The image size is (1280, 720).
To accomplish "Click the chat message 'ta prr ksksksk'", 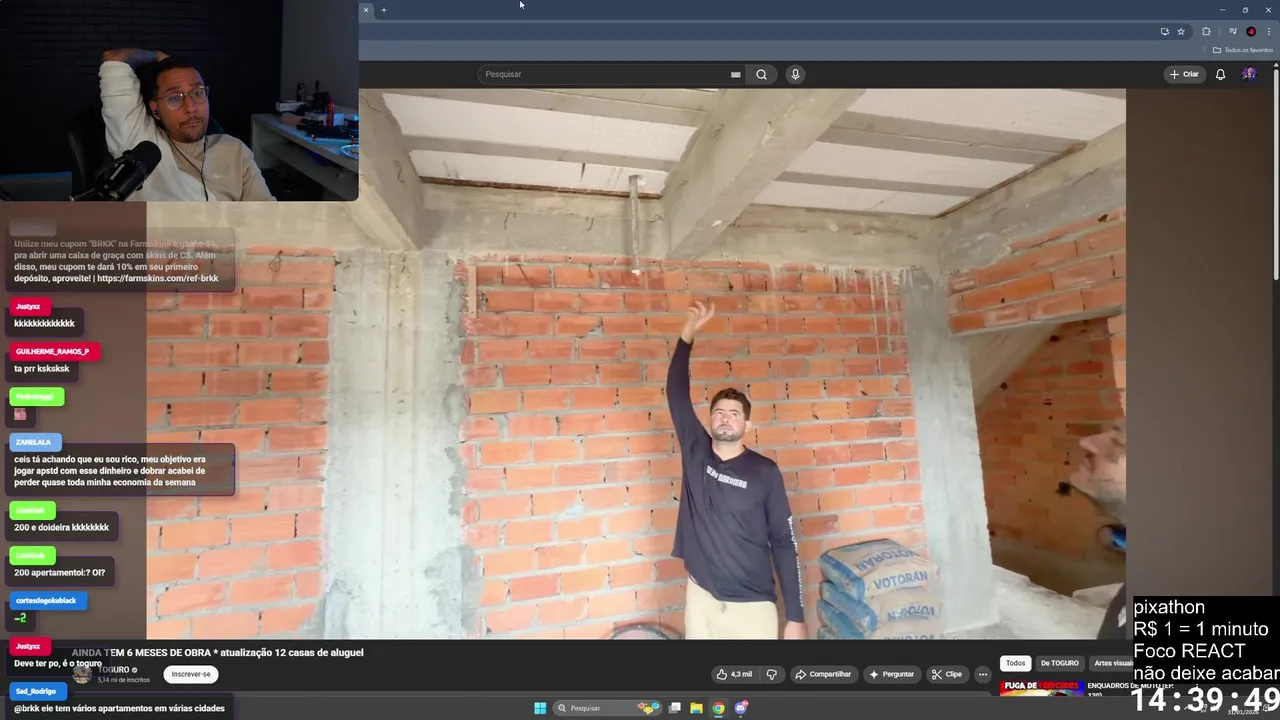I will [42, 369].
